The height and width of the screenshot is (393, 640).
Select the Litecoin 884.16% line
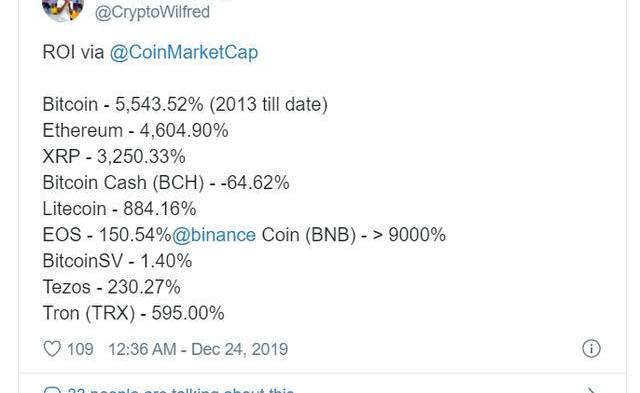(x=119, y=209)
